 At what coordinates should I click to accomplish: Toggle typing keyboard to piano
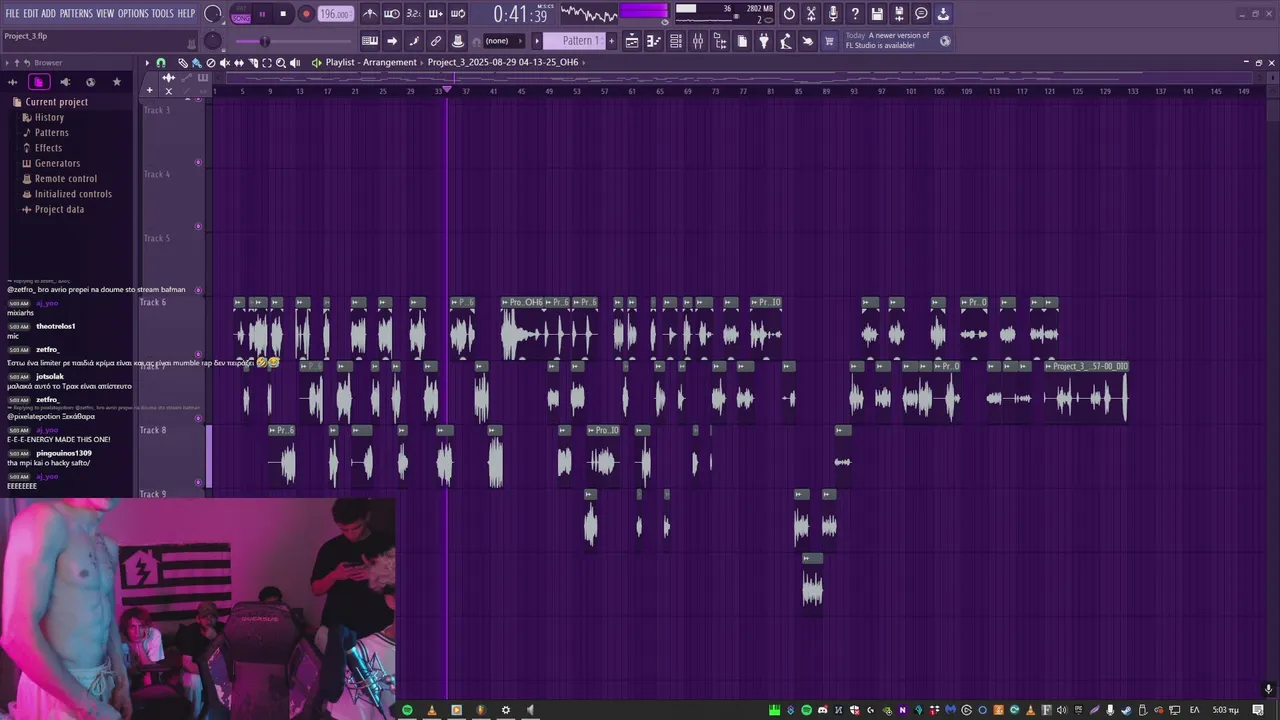(x=370, y=41)
